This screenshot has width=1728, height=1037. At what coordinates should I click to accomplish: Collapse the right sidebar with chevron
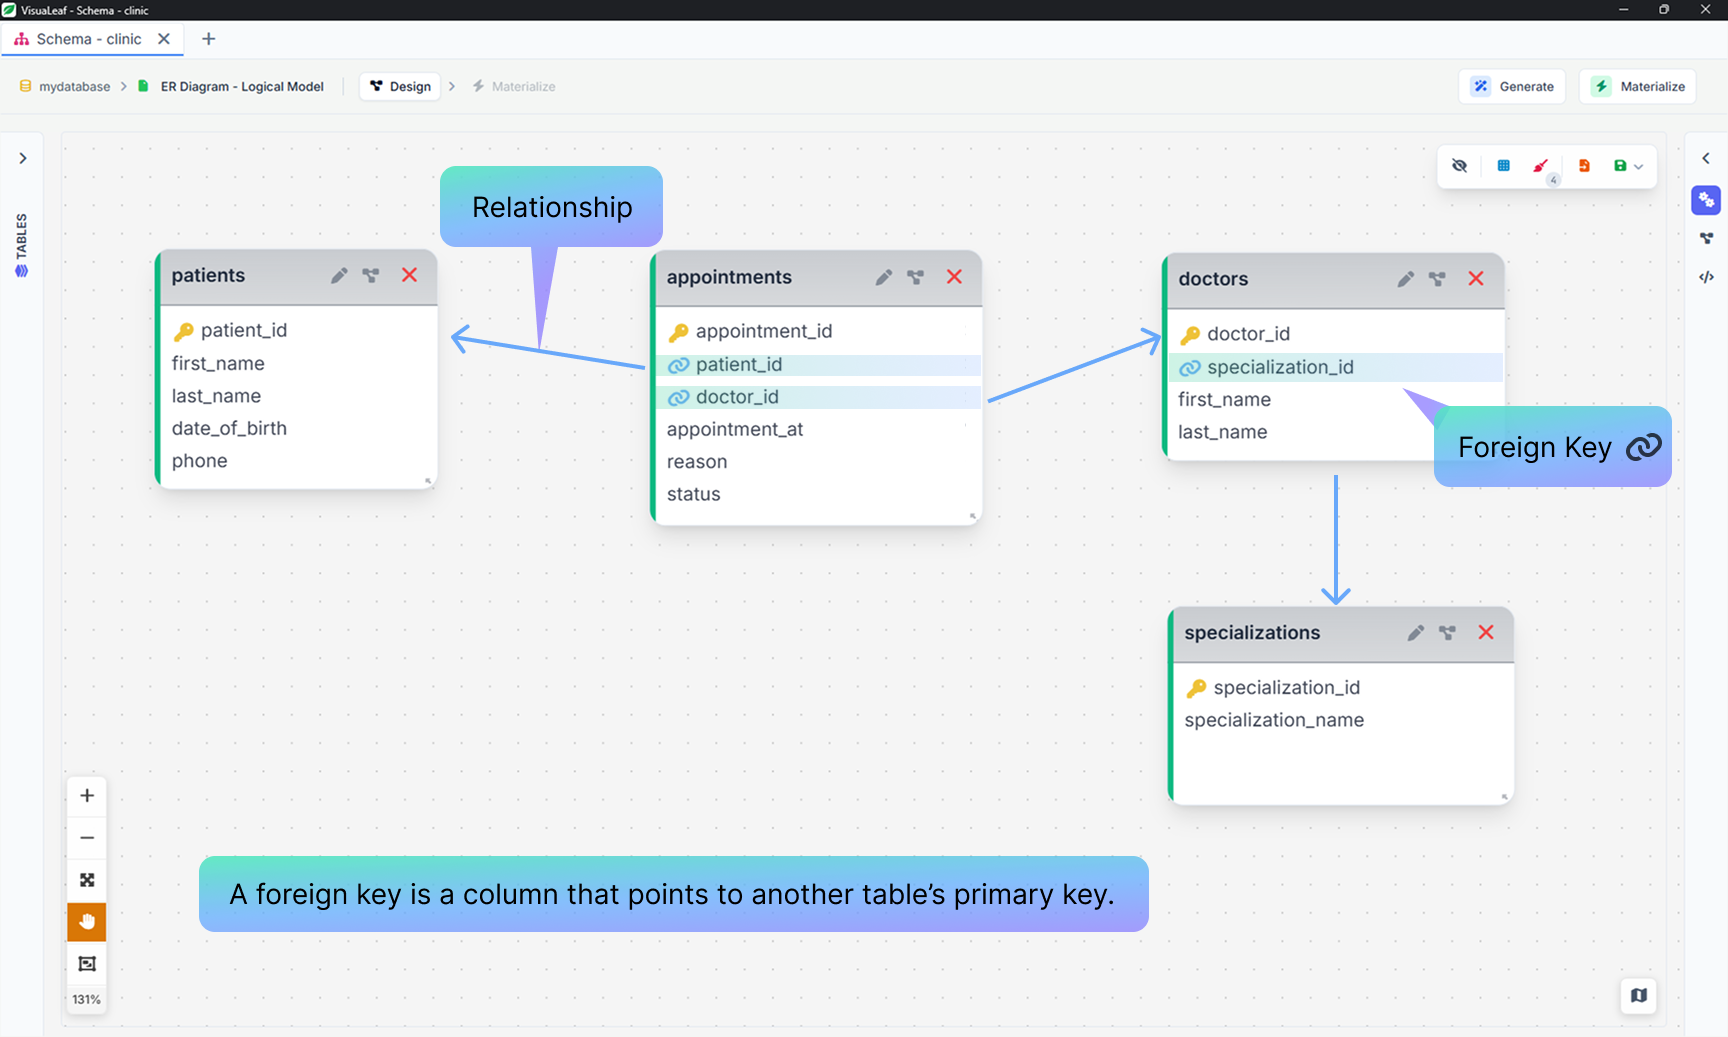1706,158
